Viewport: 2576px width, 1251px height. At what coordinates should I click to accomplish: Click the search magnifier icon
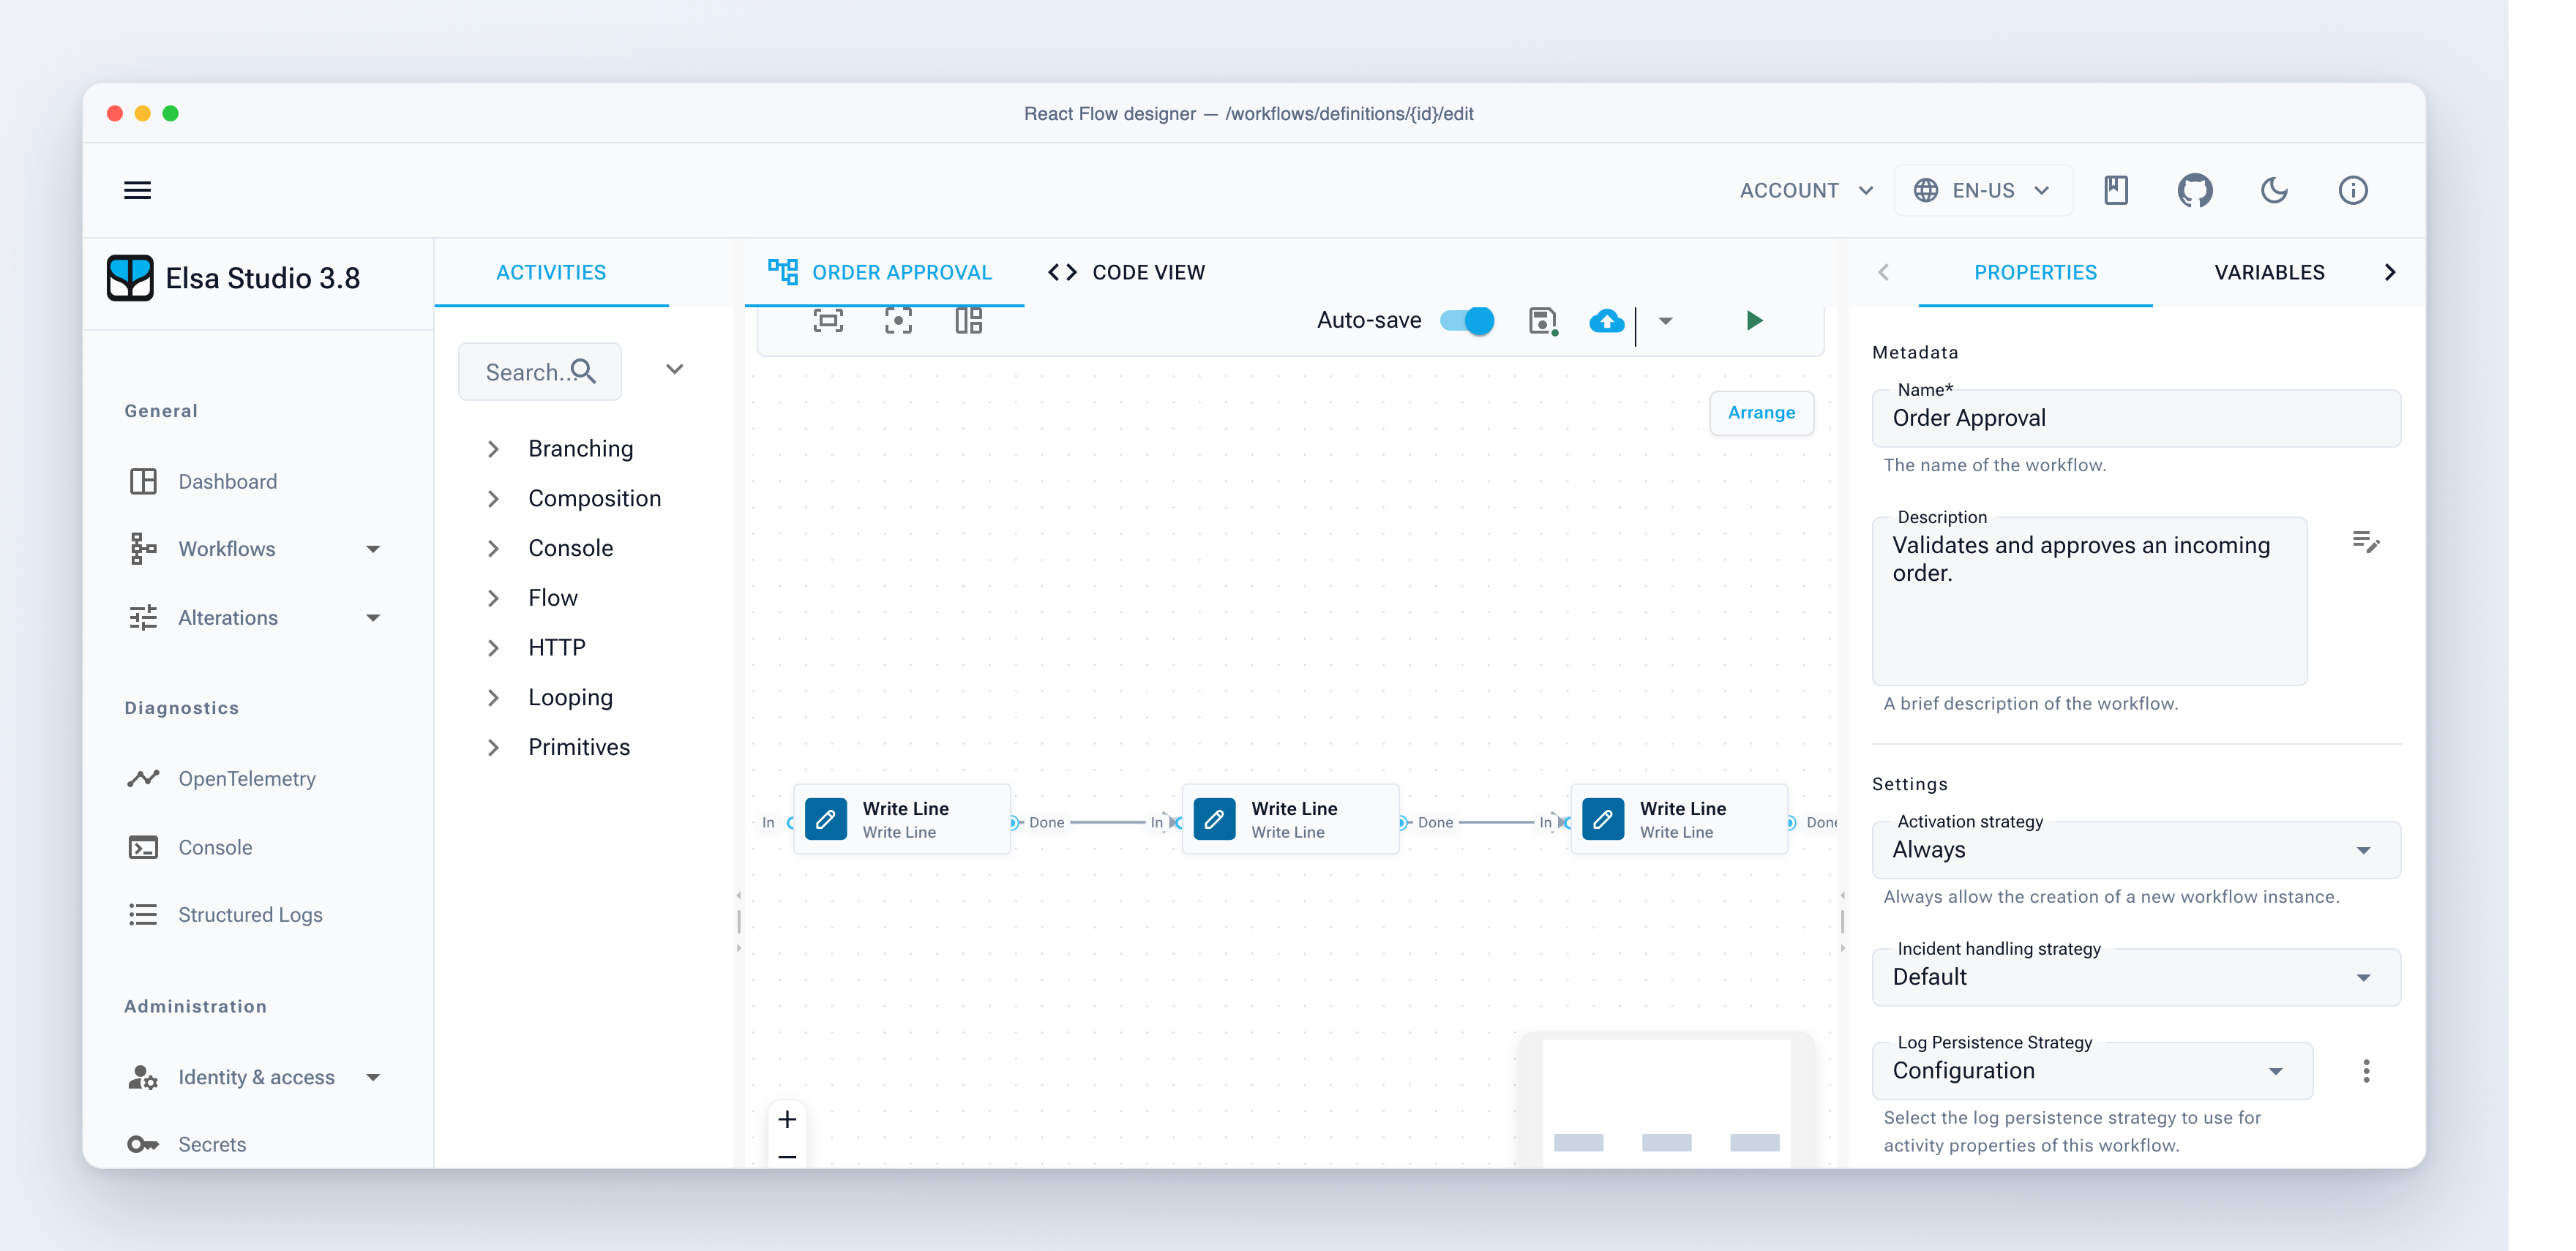[583, 372]
